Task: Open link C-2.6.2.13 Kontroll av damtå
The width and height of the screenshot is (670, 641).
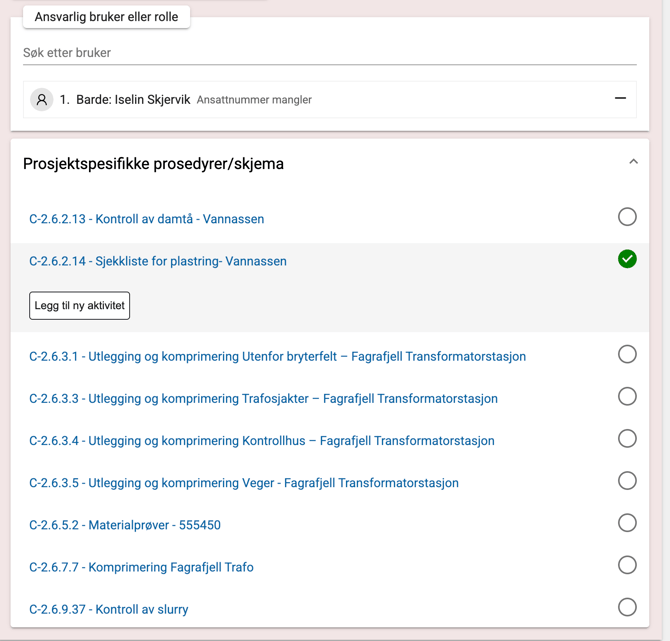Action: tap(146, 219)
